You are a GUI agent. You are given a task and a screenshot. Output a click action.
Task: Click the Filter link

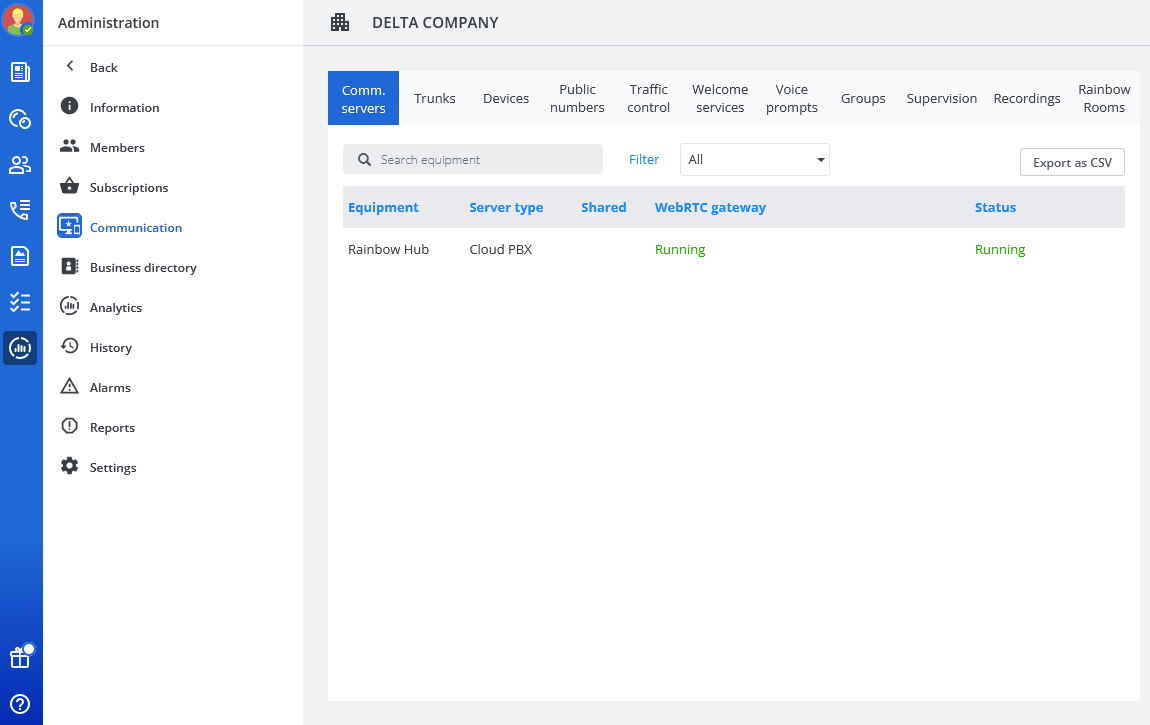tap(644, 160)
